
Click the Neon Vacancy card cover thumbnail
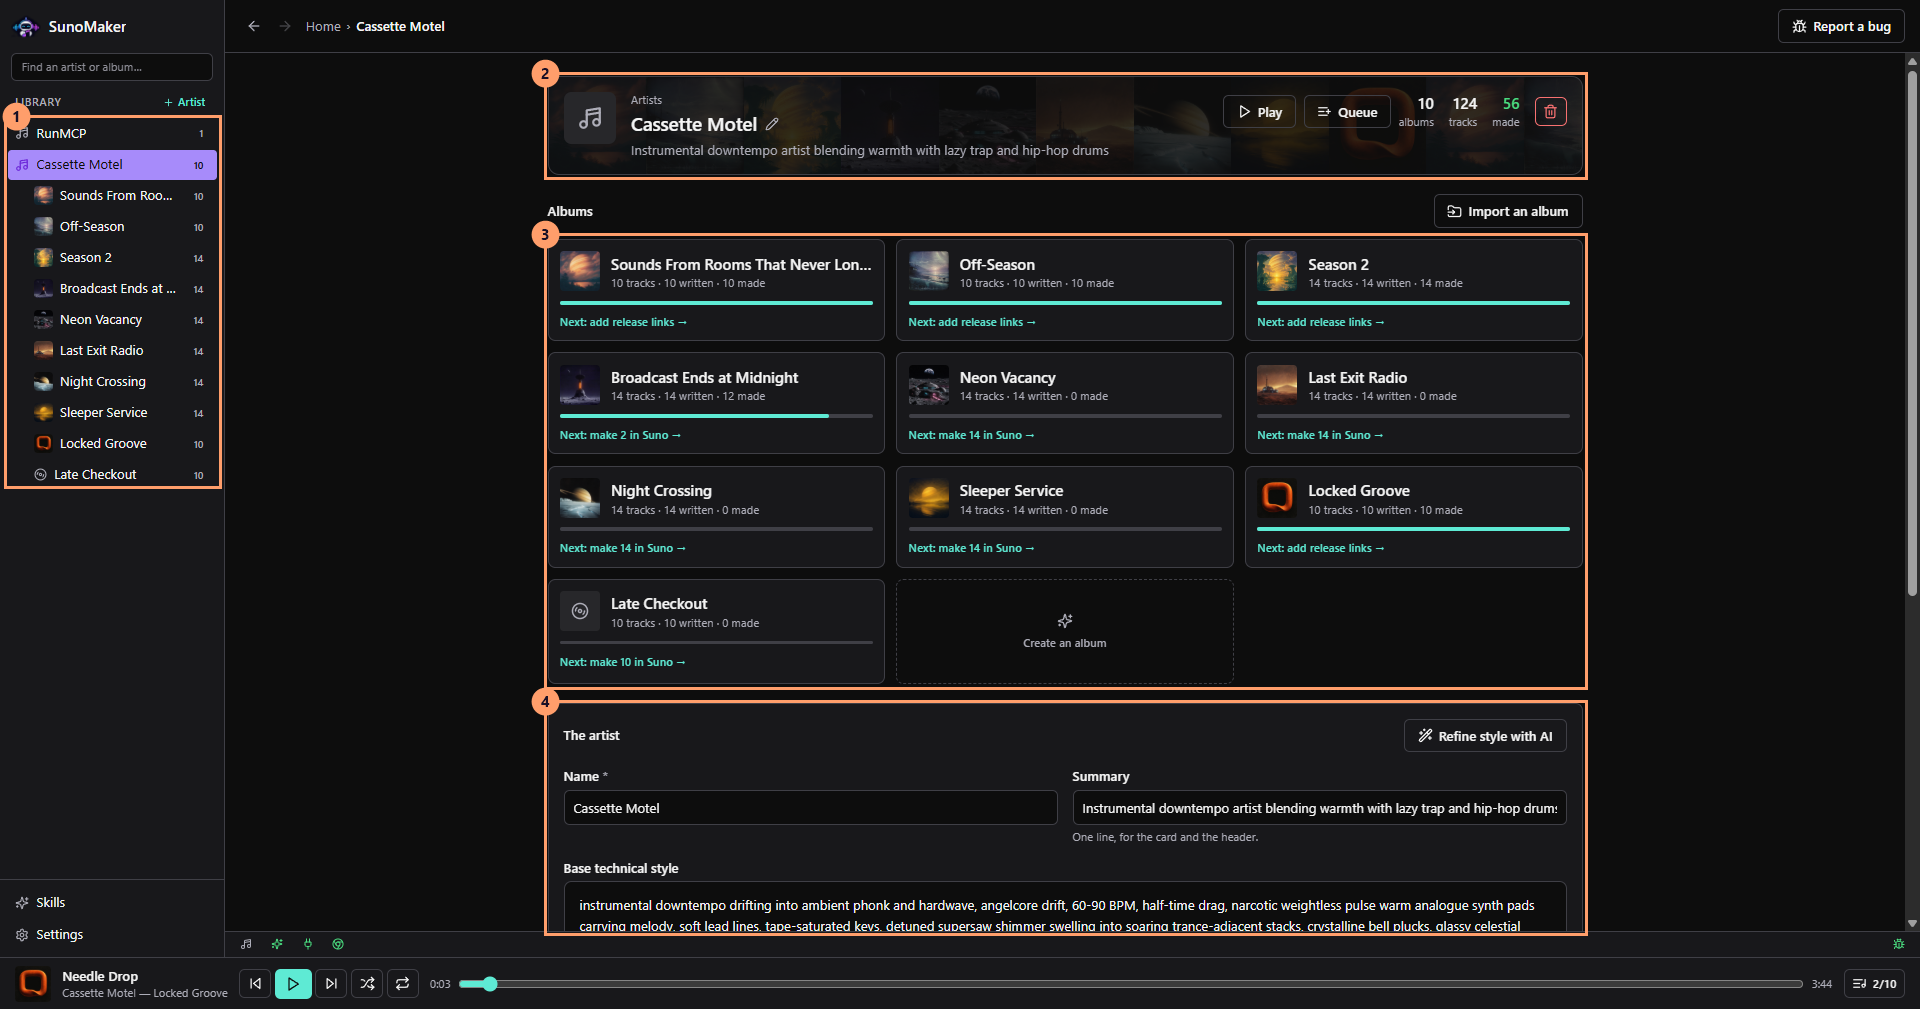(929, 385)
